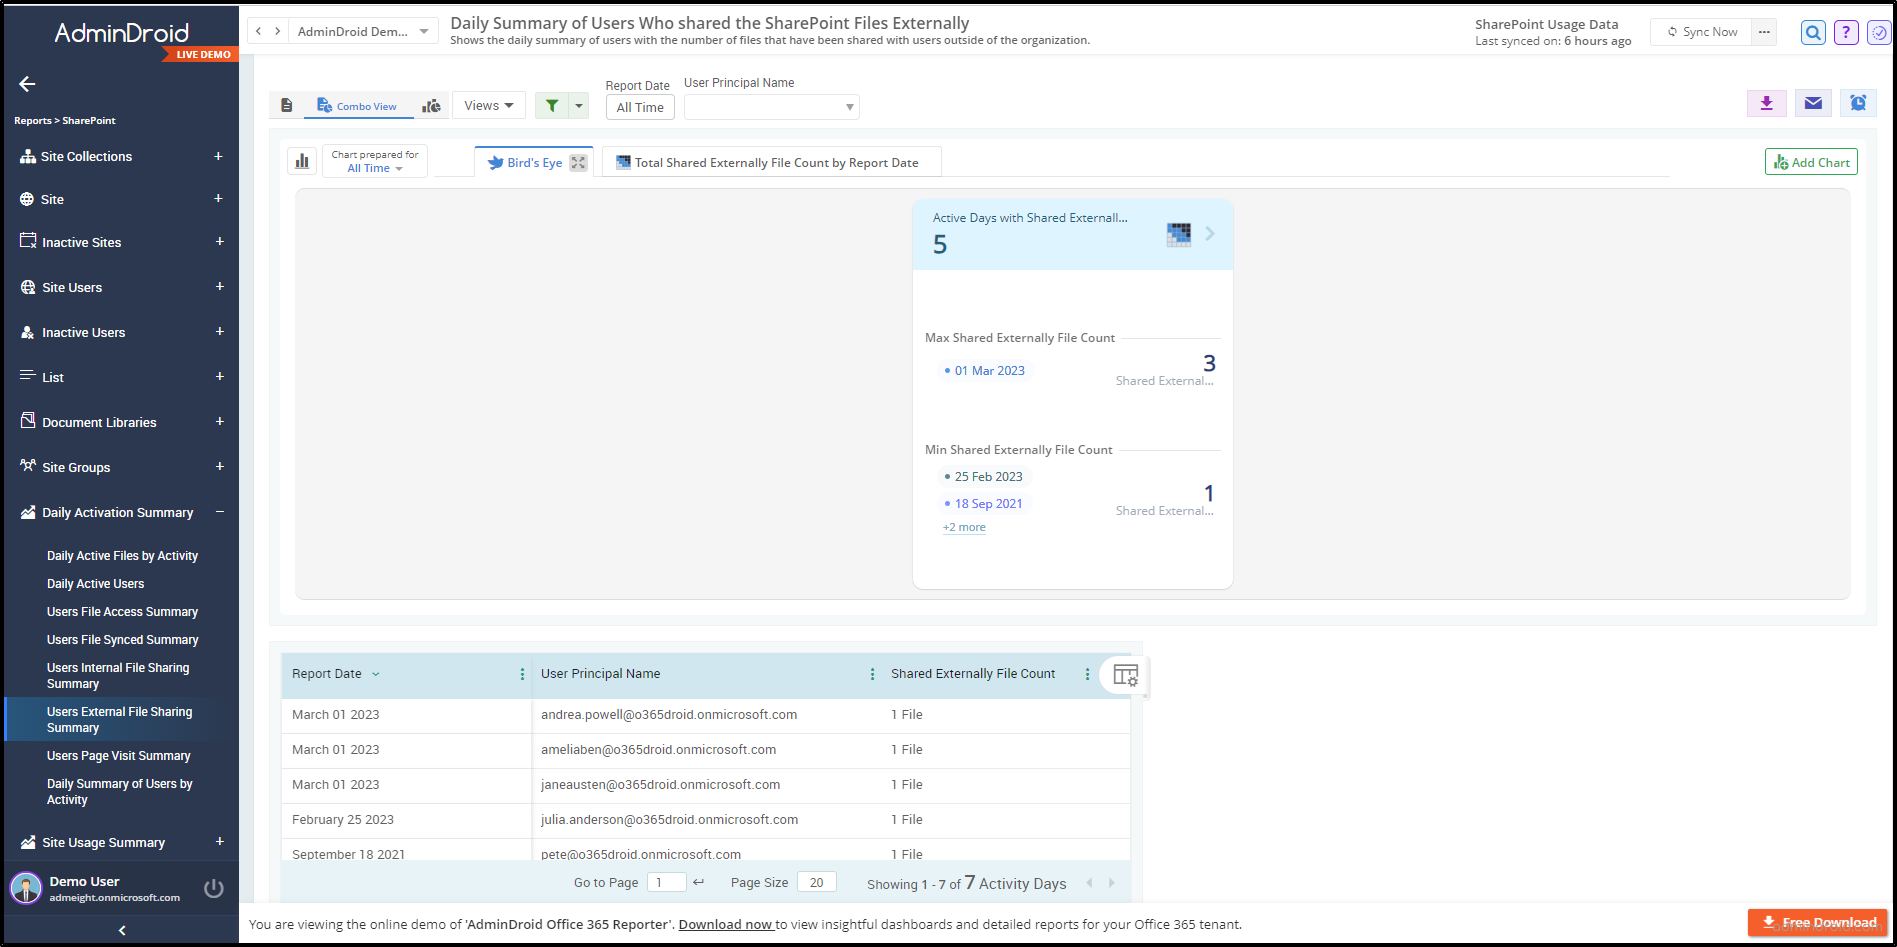
Task: Select Users Page Visit Summary in sidebar
Action: [119, 755]
